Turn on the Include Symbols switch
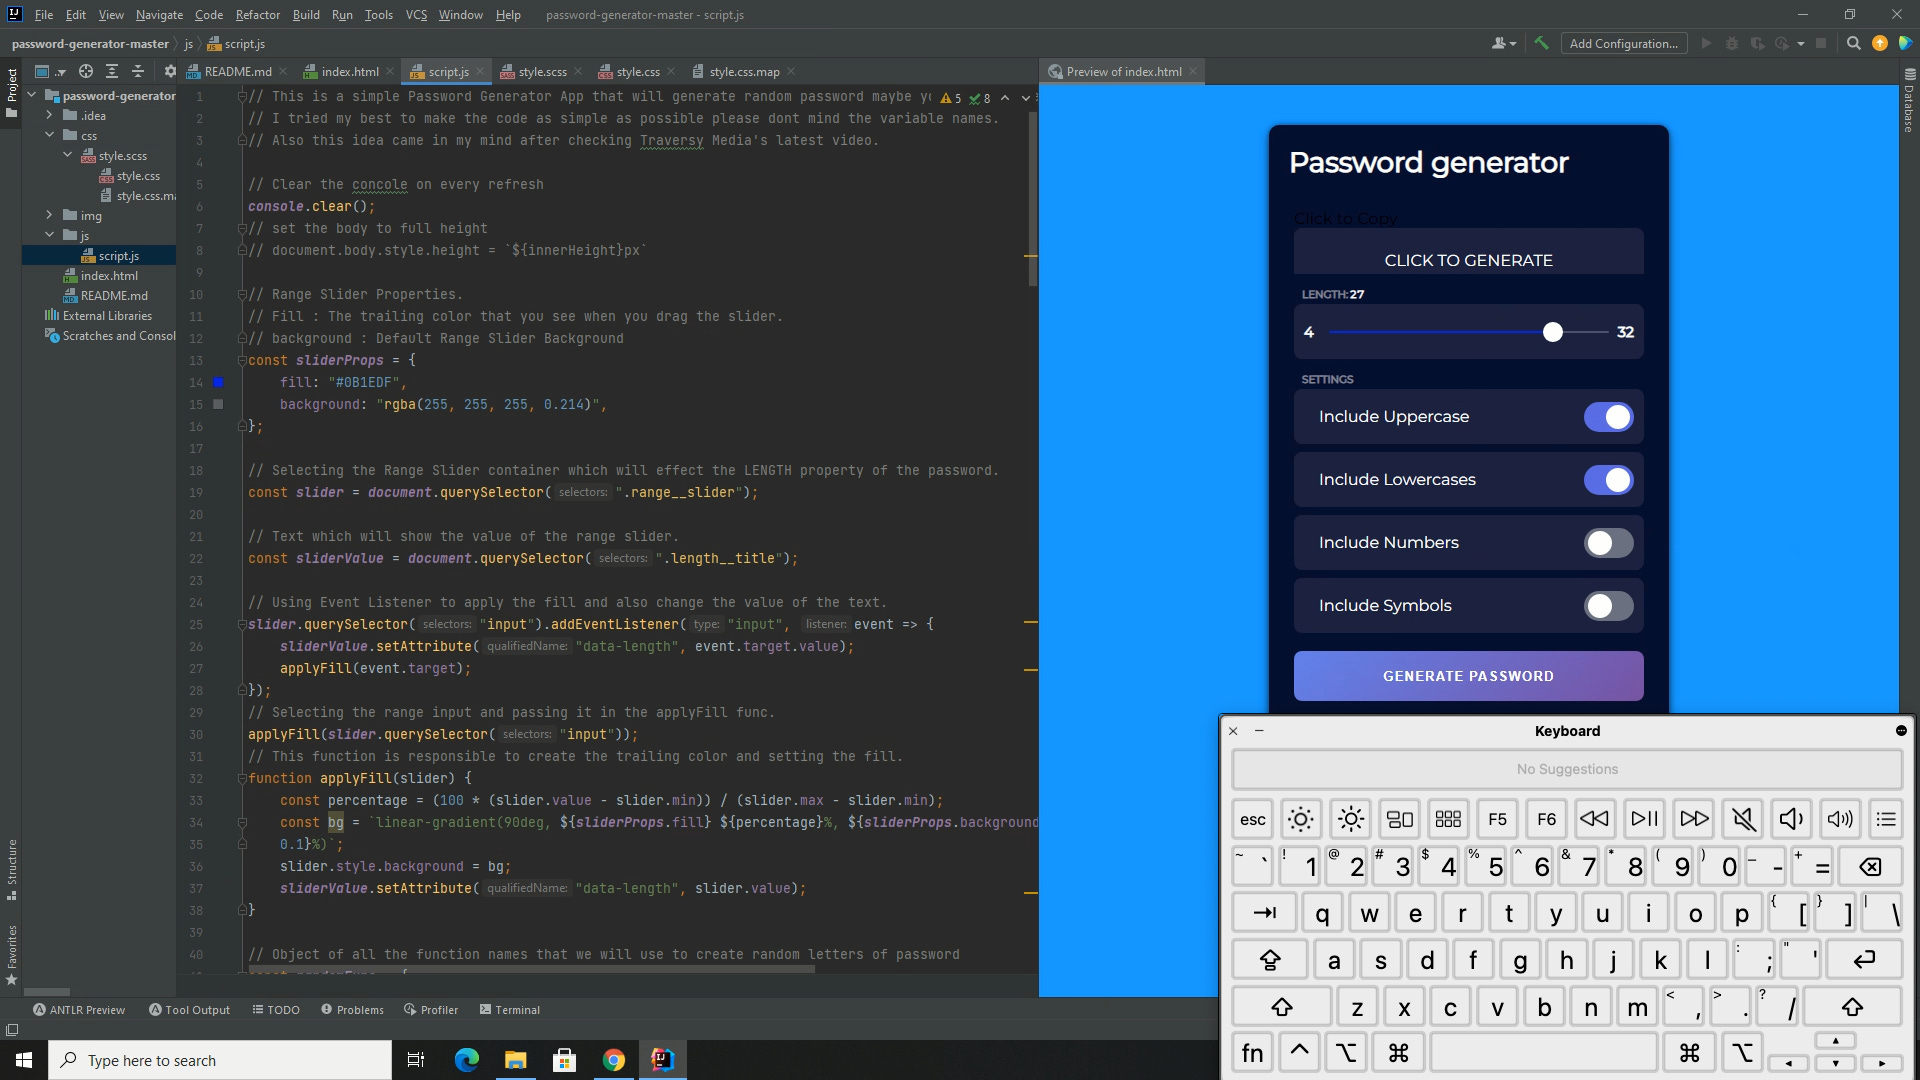 point(1608,606)
